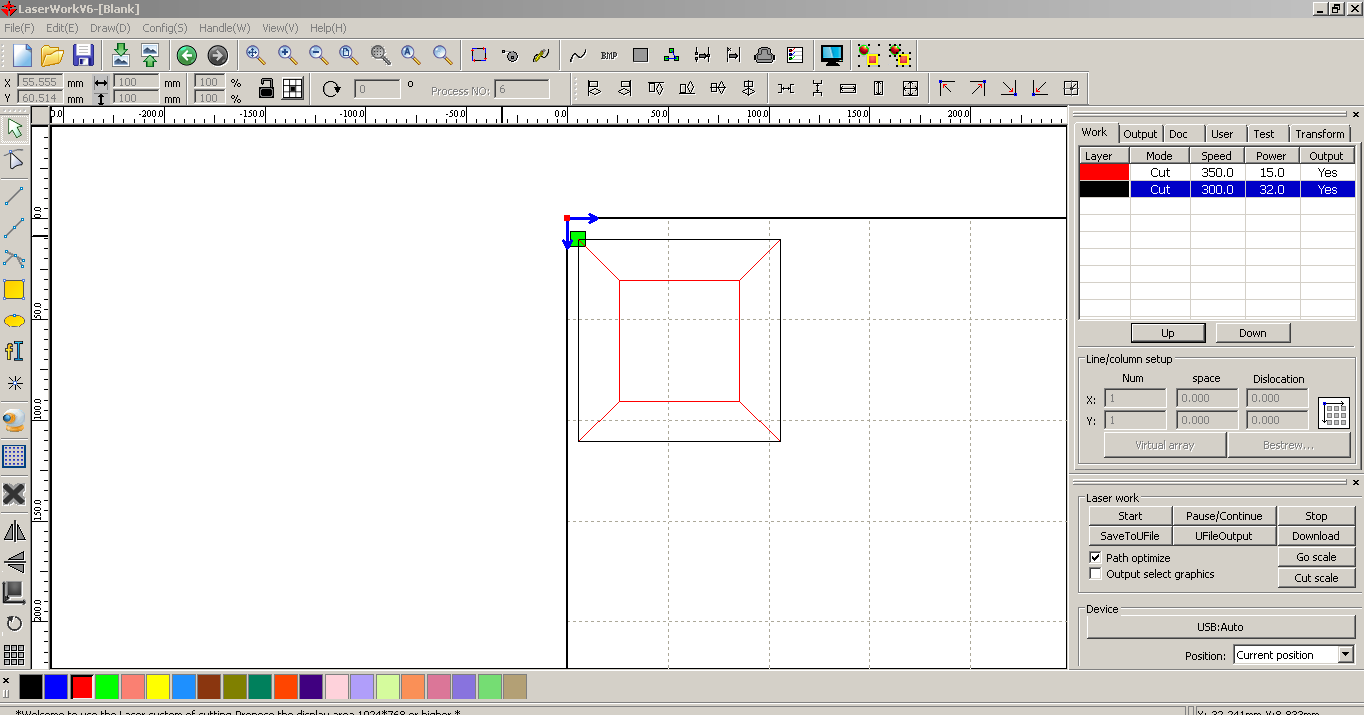This screenshot has height=715, width=1364.
Task: Click the USB:Auto device button
Action: coord(1220,627)
